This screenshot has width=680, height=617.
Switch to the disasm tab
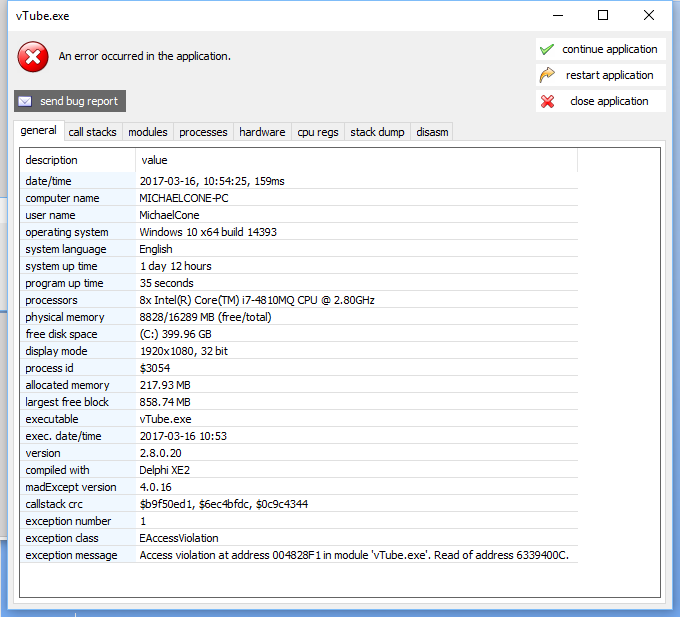433,132
